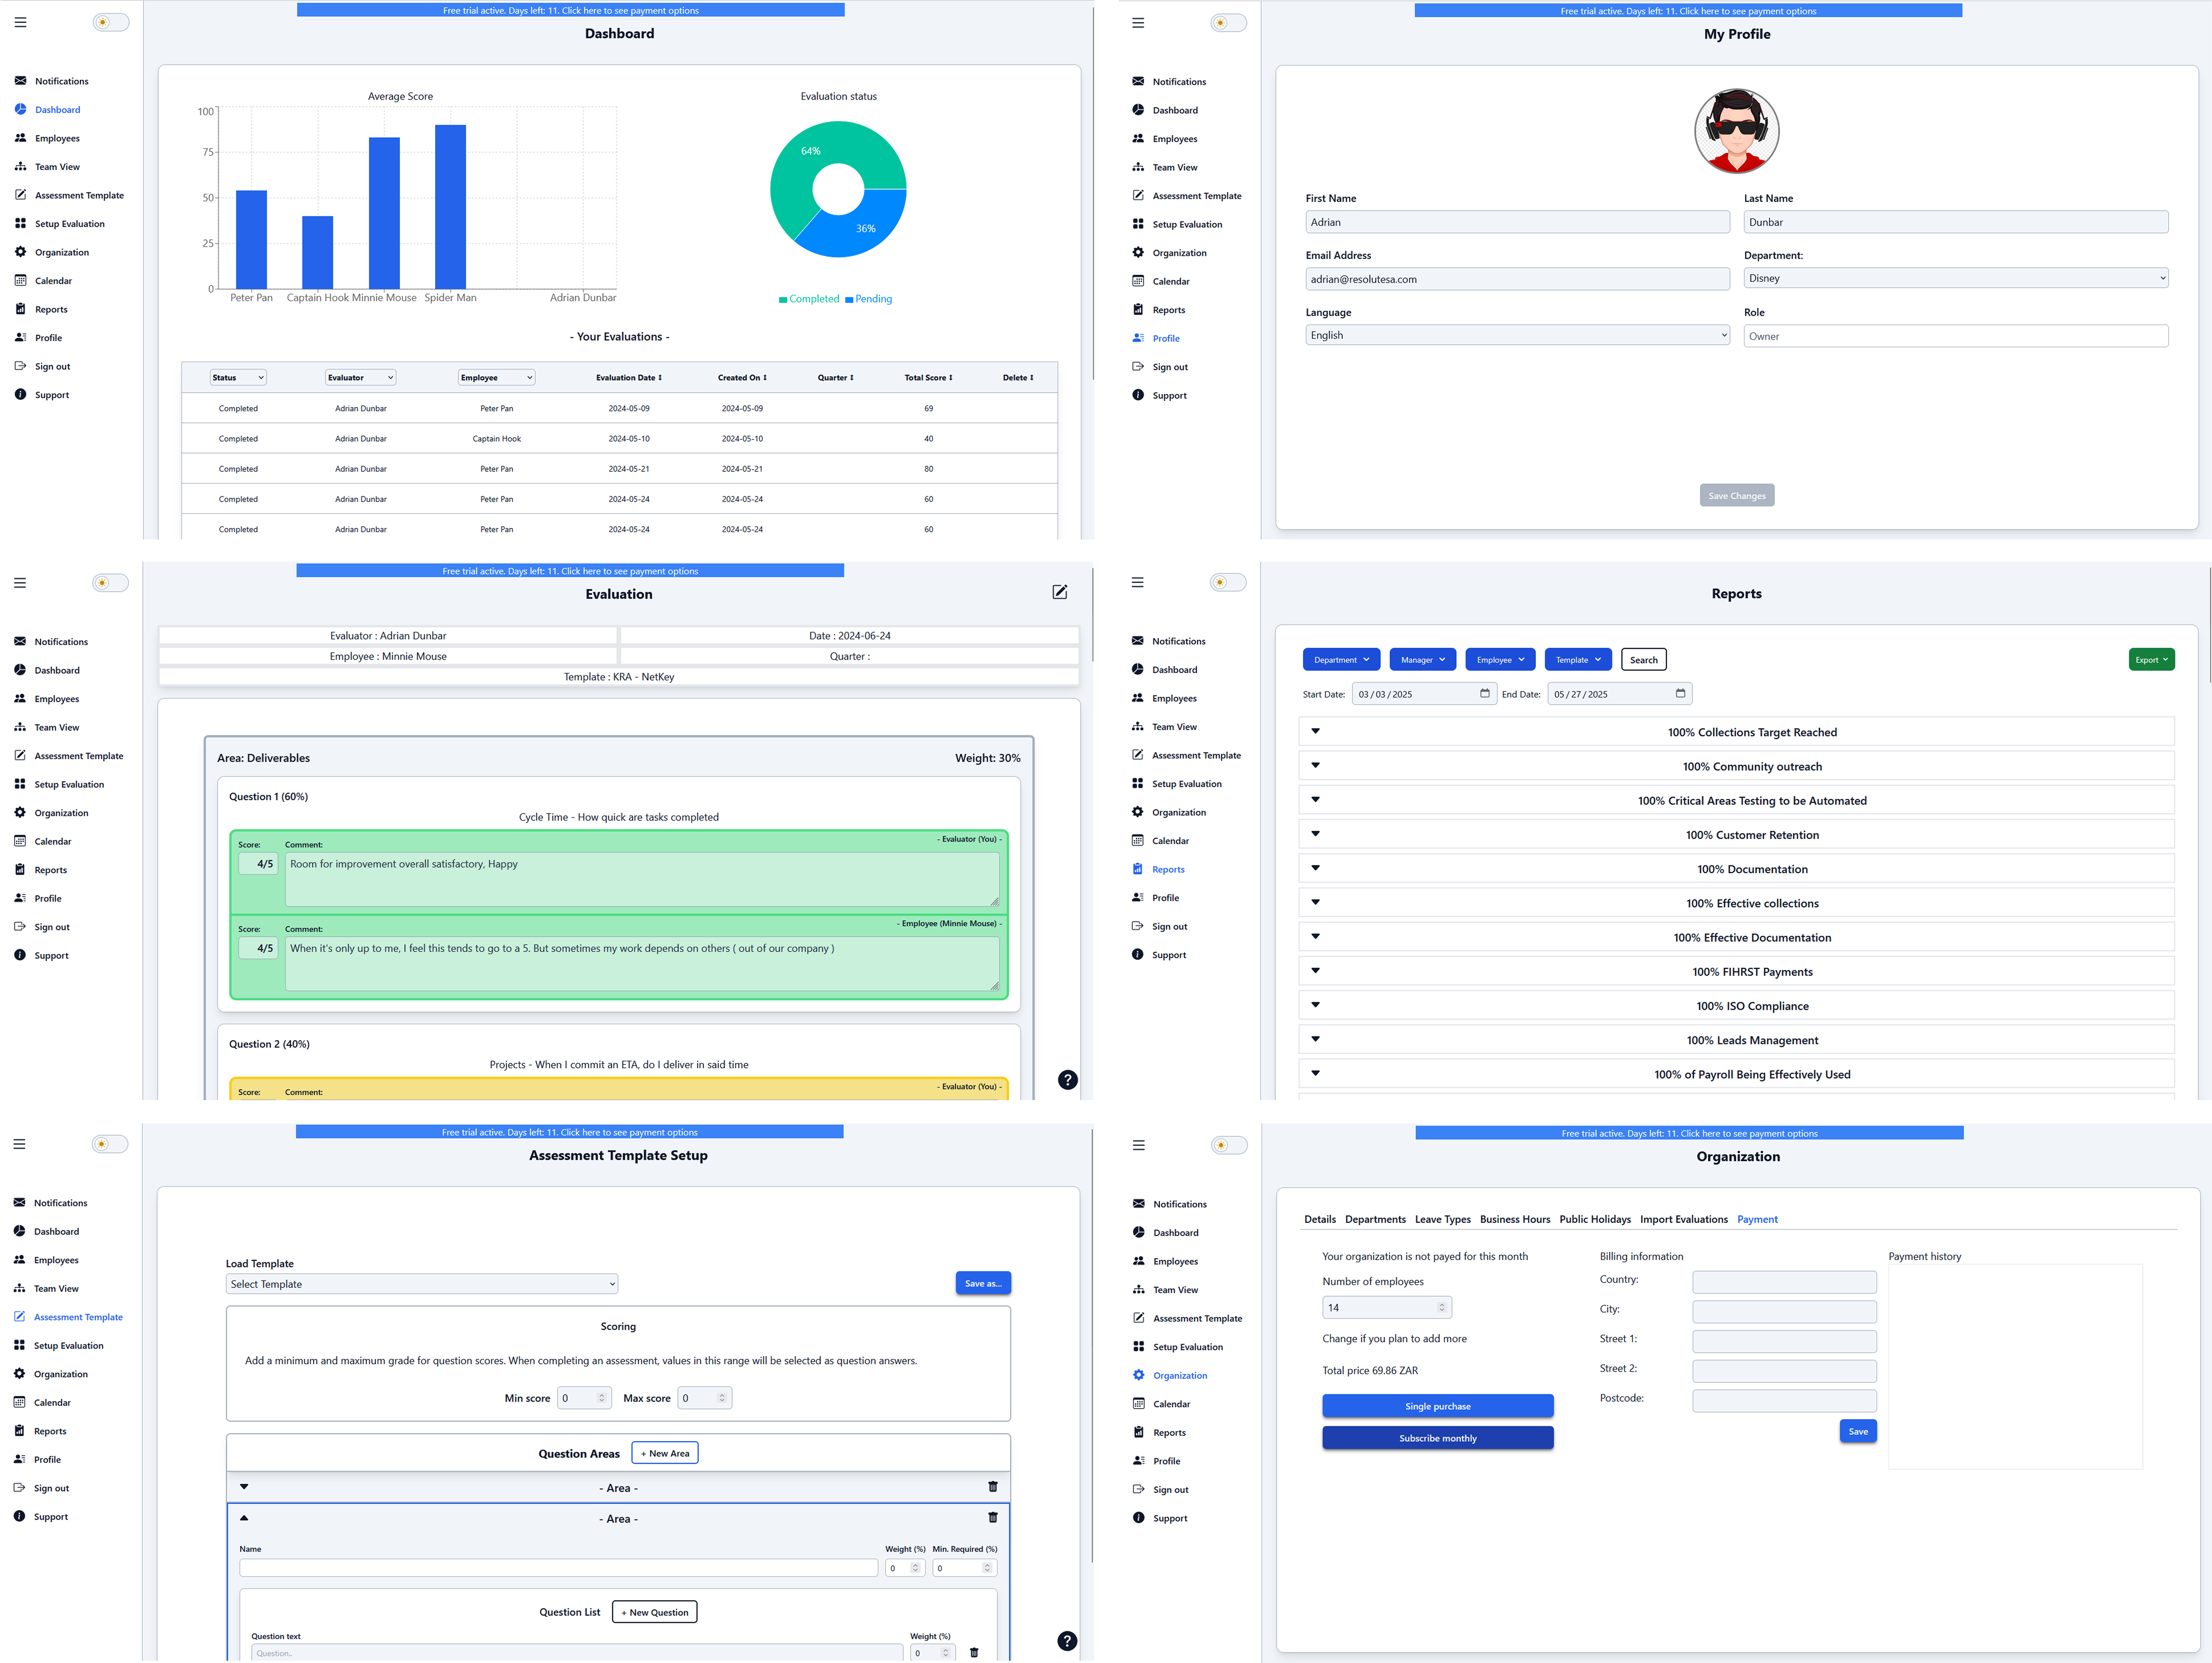Screen dimensions: 2212x1663
Task: Open the Status filter dropdown in Your Evaluations
Action: (238, 377)
